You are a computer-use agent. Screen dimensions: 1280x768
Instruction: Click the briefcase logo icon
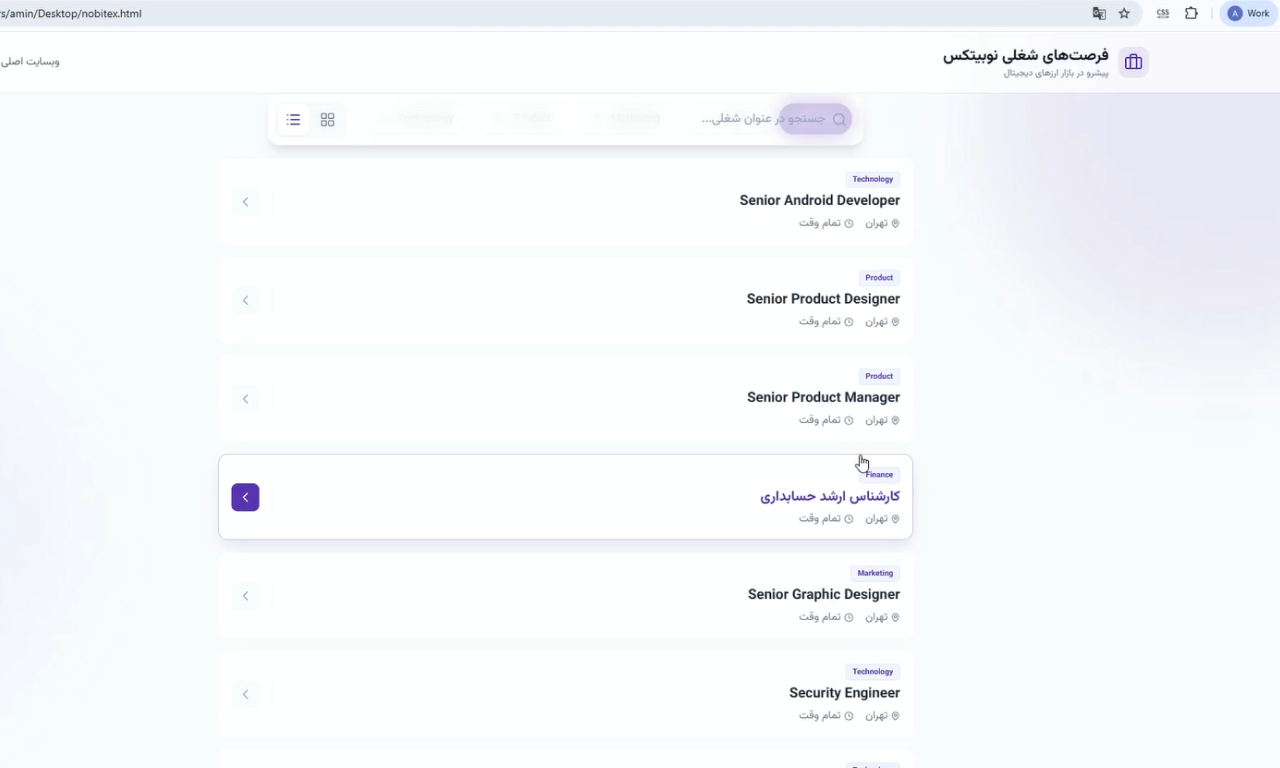click(x=1133, y=62)
